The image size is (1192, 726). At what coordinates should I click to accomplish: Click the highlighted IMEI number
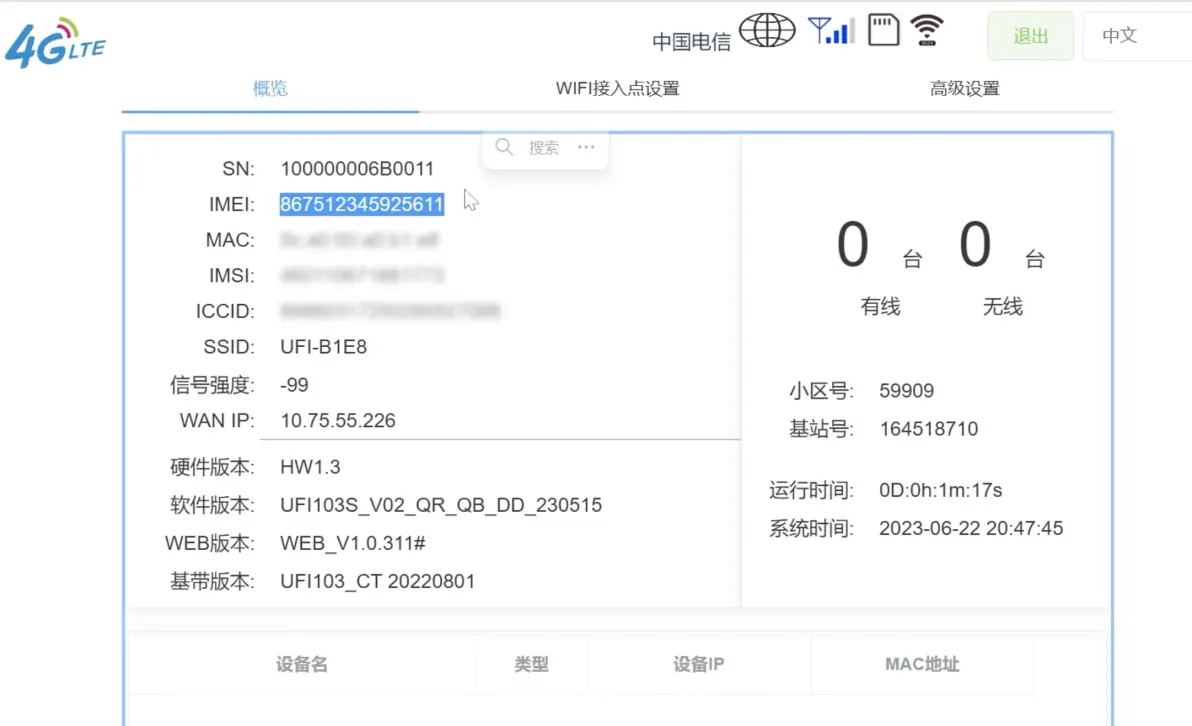coord(361,205)
